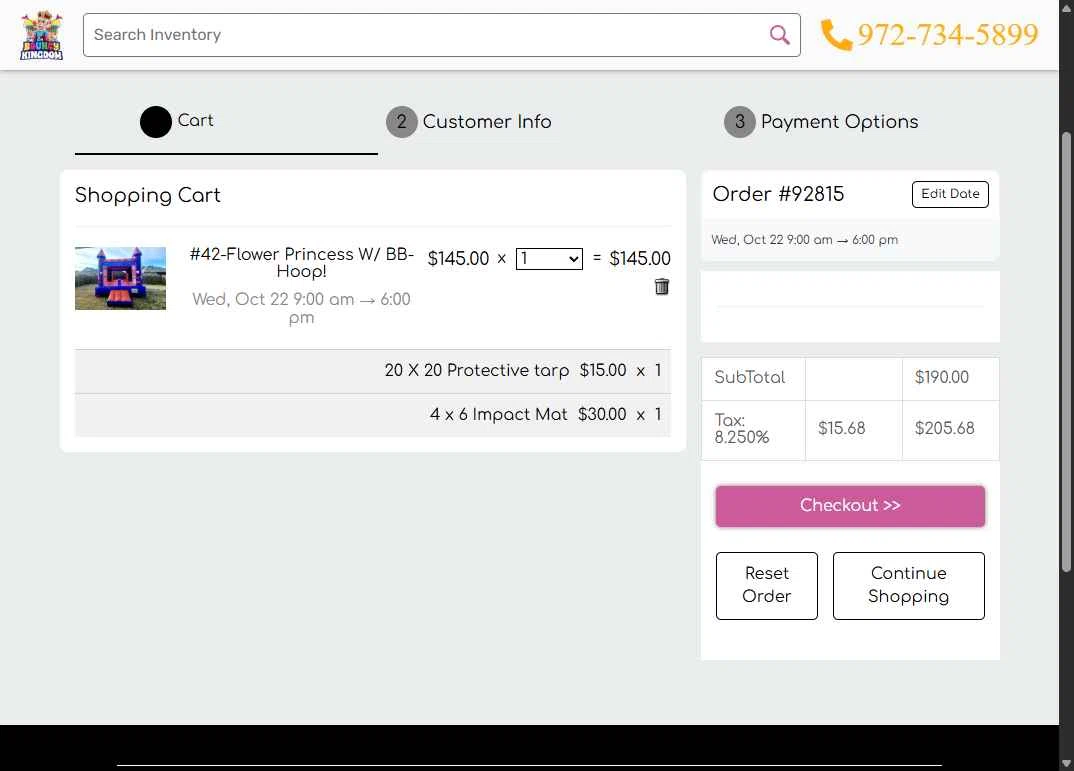Click the $205.68 total amount
Viewport: 1074px width, 771px height.
(945, 429)
